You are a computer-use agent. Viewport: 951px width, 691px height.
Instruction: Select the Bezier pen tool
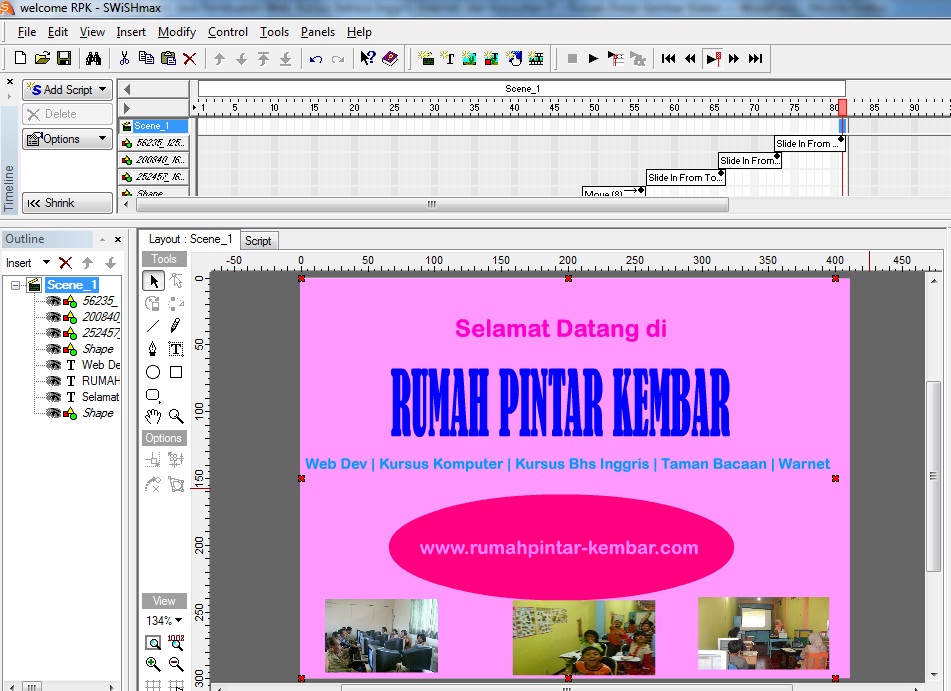(153, 349)
